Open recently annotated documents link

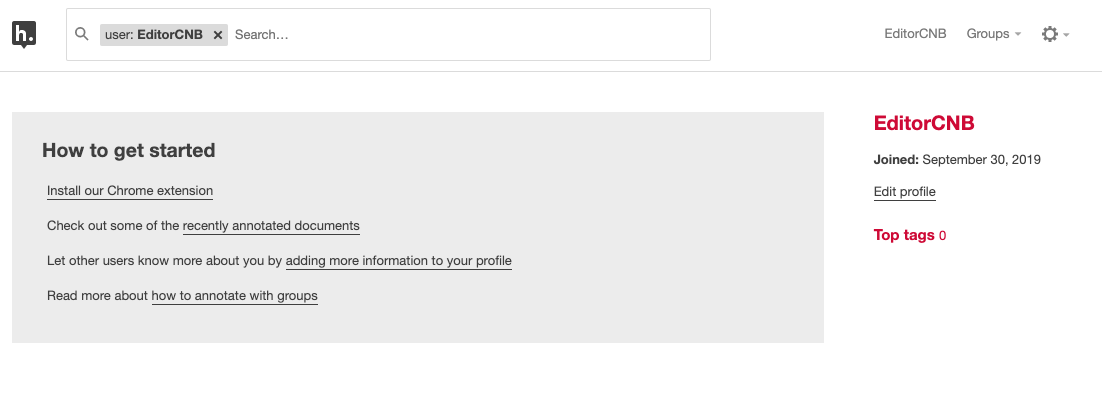271,226
